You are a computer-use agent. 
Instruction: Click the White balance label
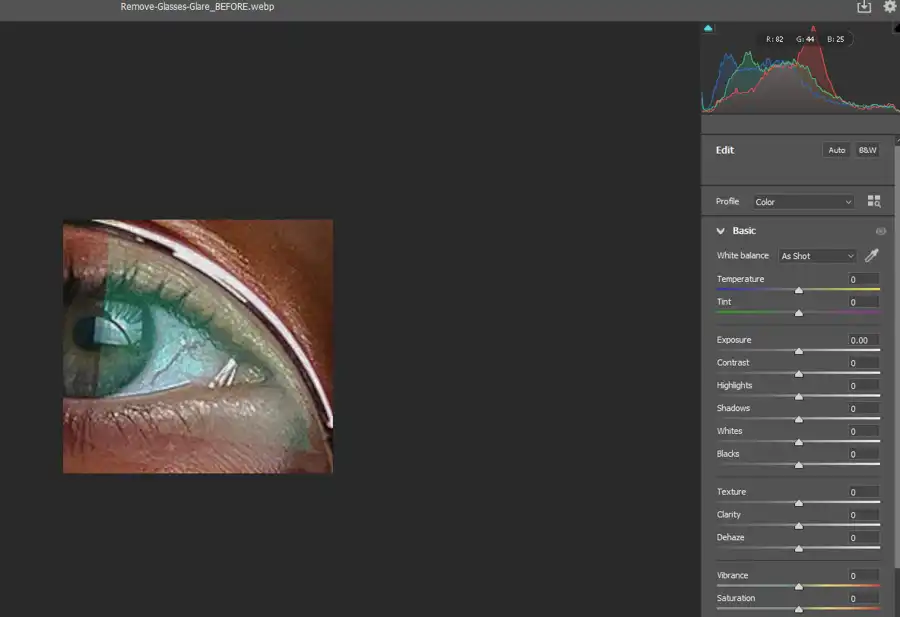(742, 256)
